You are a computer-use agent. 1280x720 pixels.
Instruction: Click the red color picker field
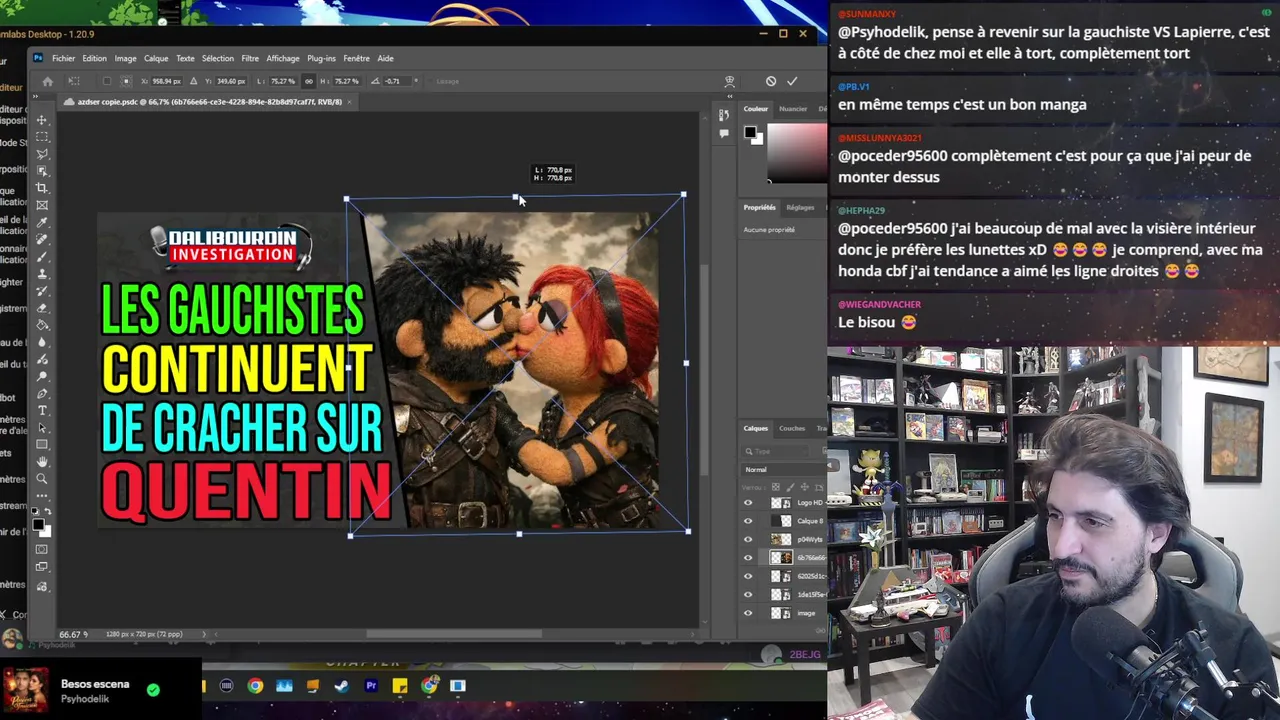[x=797, y=152]
